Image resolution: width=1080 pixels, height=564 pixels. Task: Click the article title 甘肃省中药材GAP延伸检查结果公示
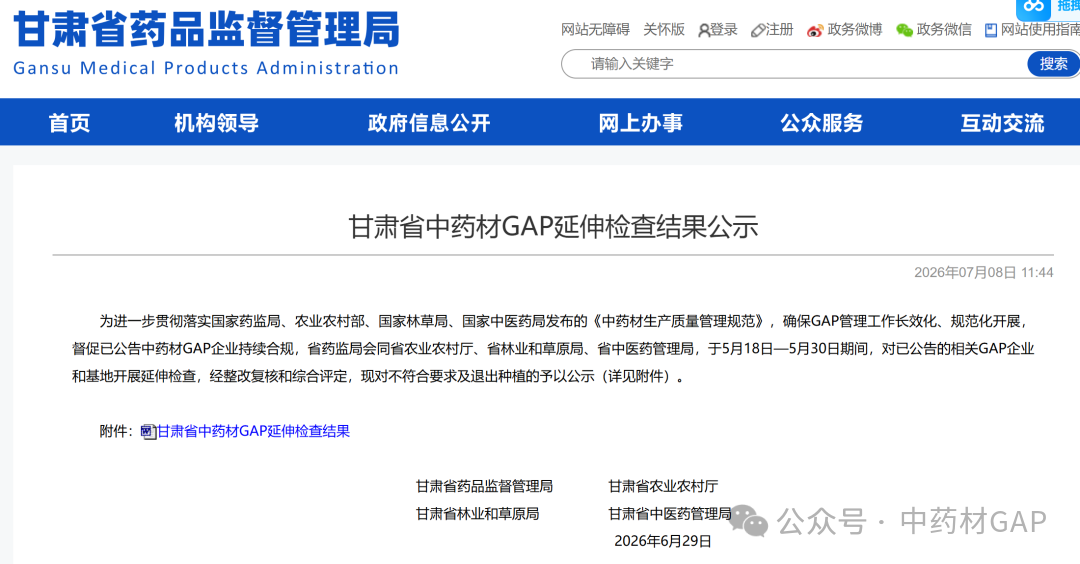point(553,227)
